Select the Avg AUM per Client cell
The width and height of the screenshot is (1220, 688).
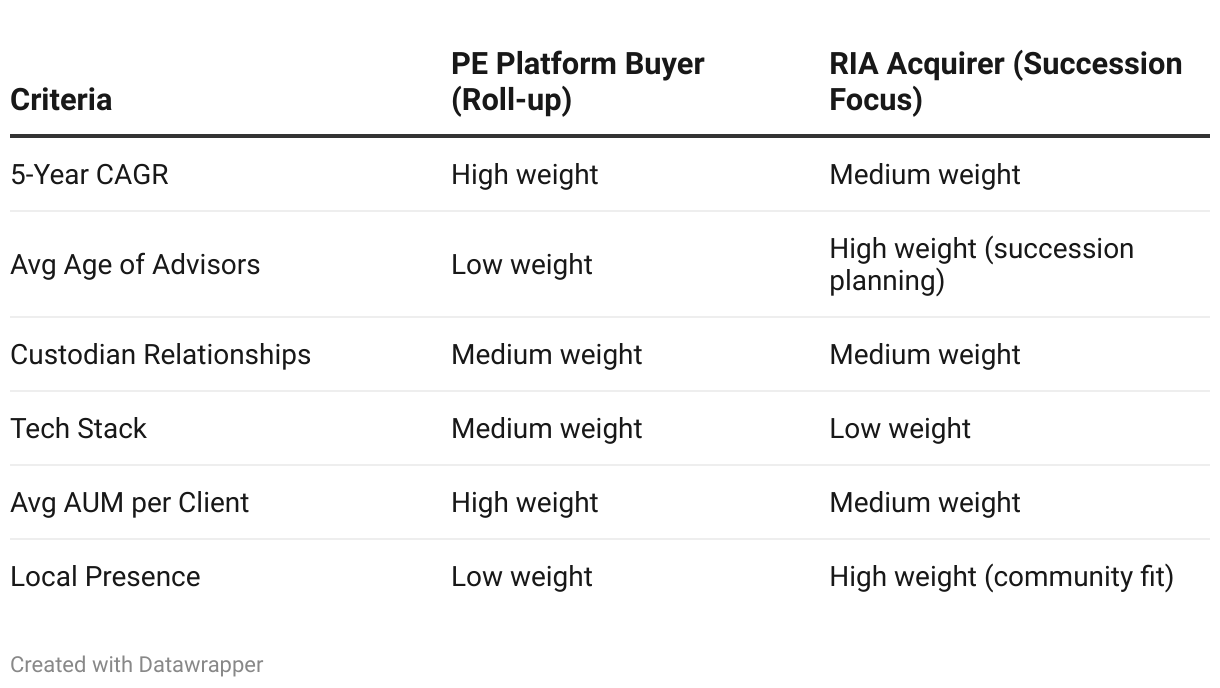(130, 502)
